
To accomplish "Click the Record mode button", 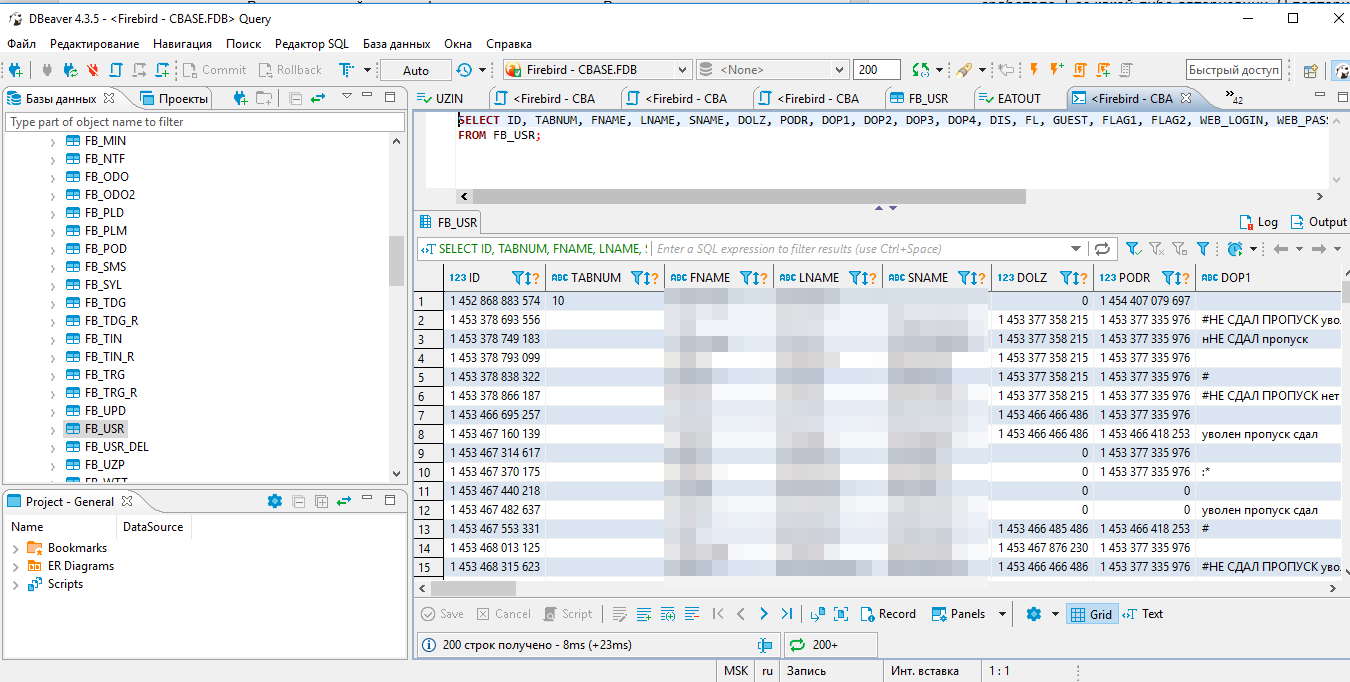I will 887,614.
